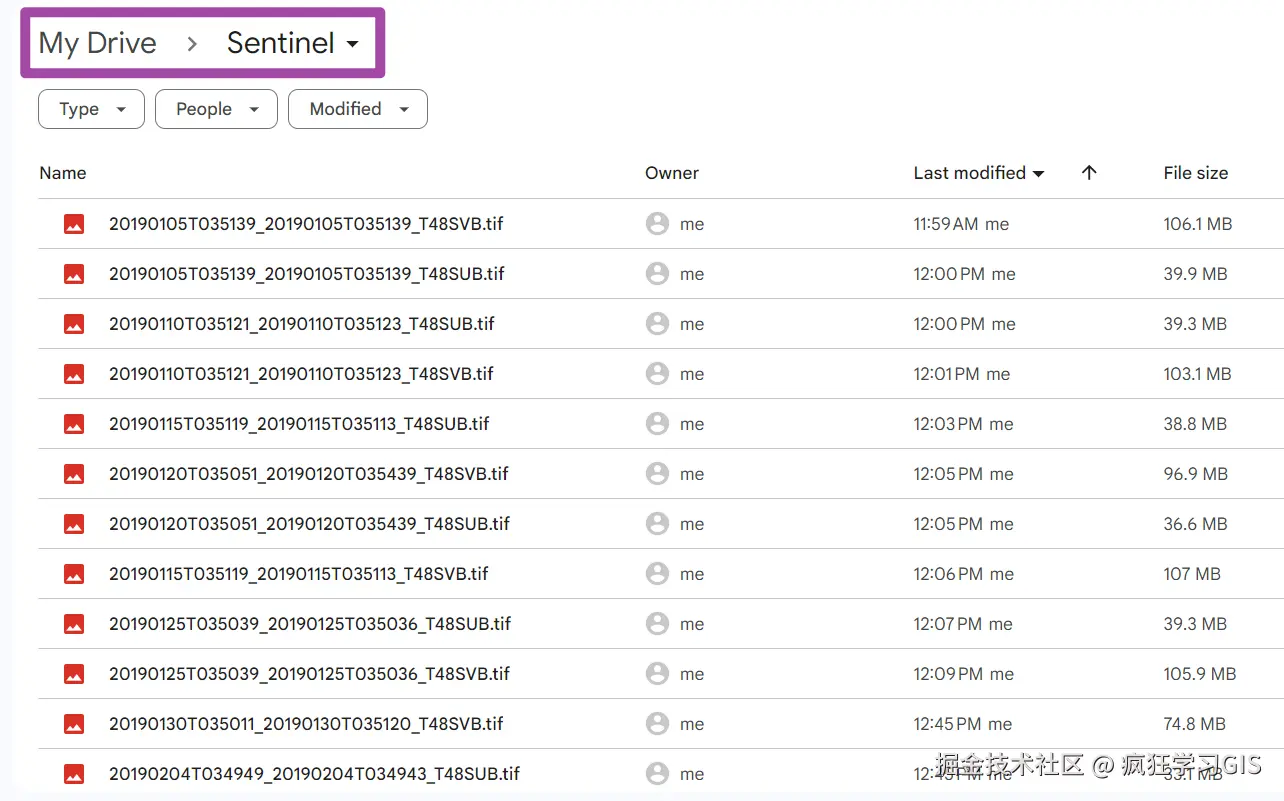
Task: Click image icon of 20190130T035011 T48SVB file
Action: (x=74, y=724)
